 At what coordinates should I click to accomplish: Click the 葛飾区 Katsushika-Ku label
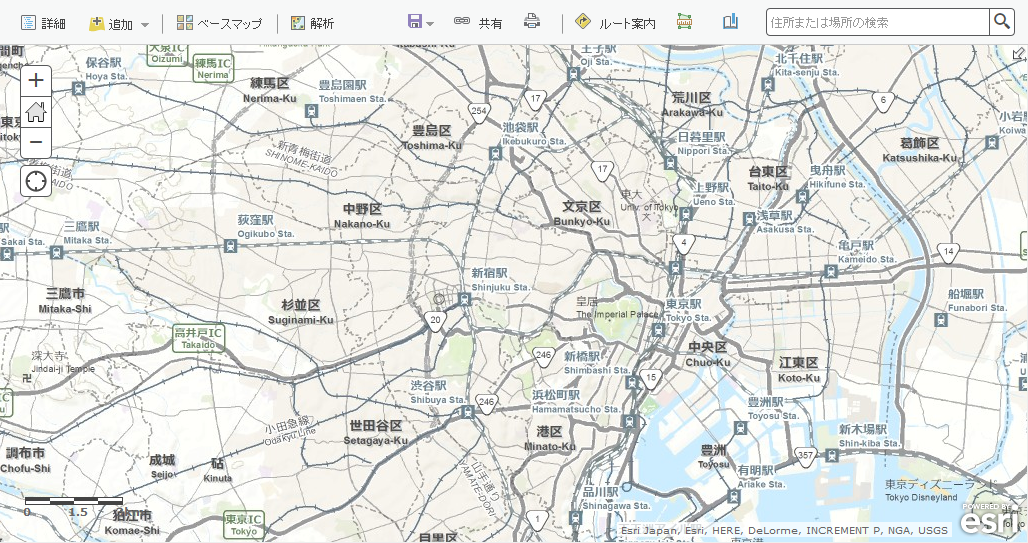[x=919, y=150]
